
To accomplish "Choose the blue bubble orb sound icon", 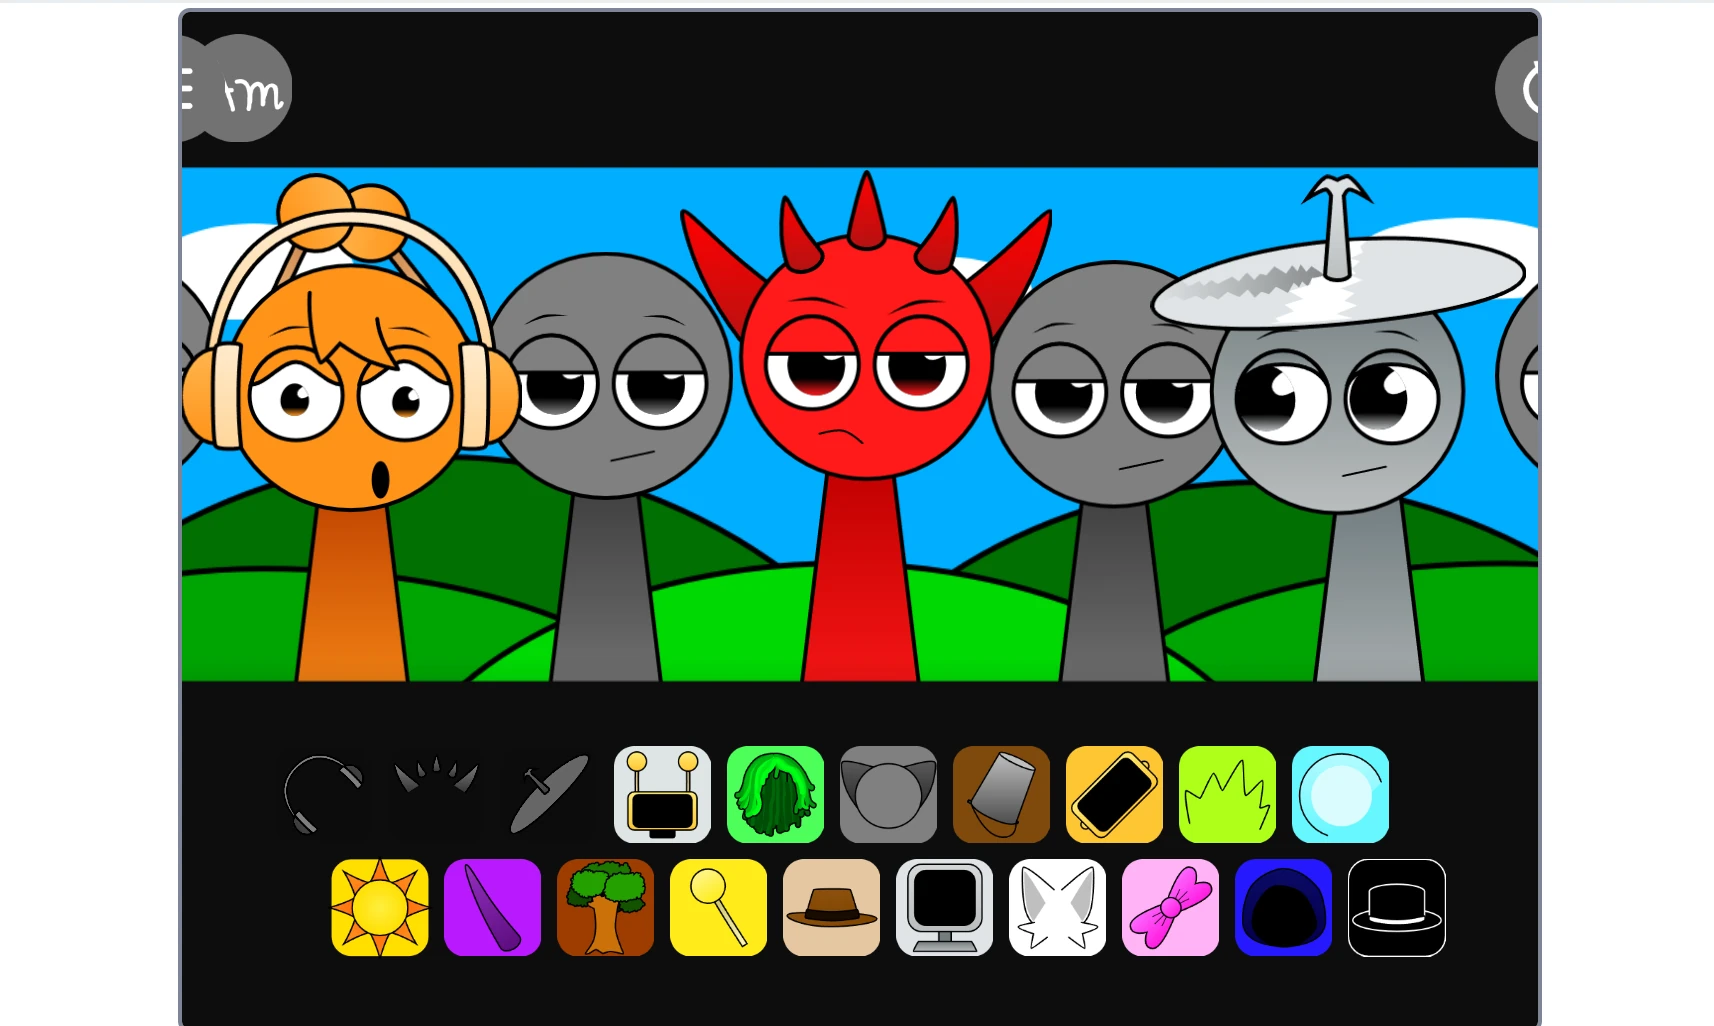I will (x=1340, y=795).
